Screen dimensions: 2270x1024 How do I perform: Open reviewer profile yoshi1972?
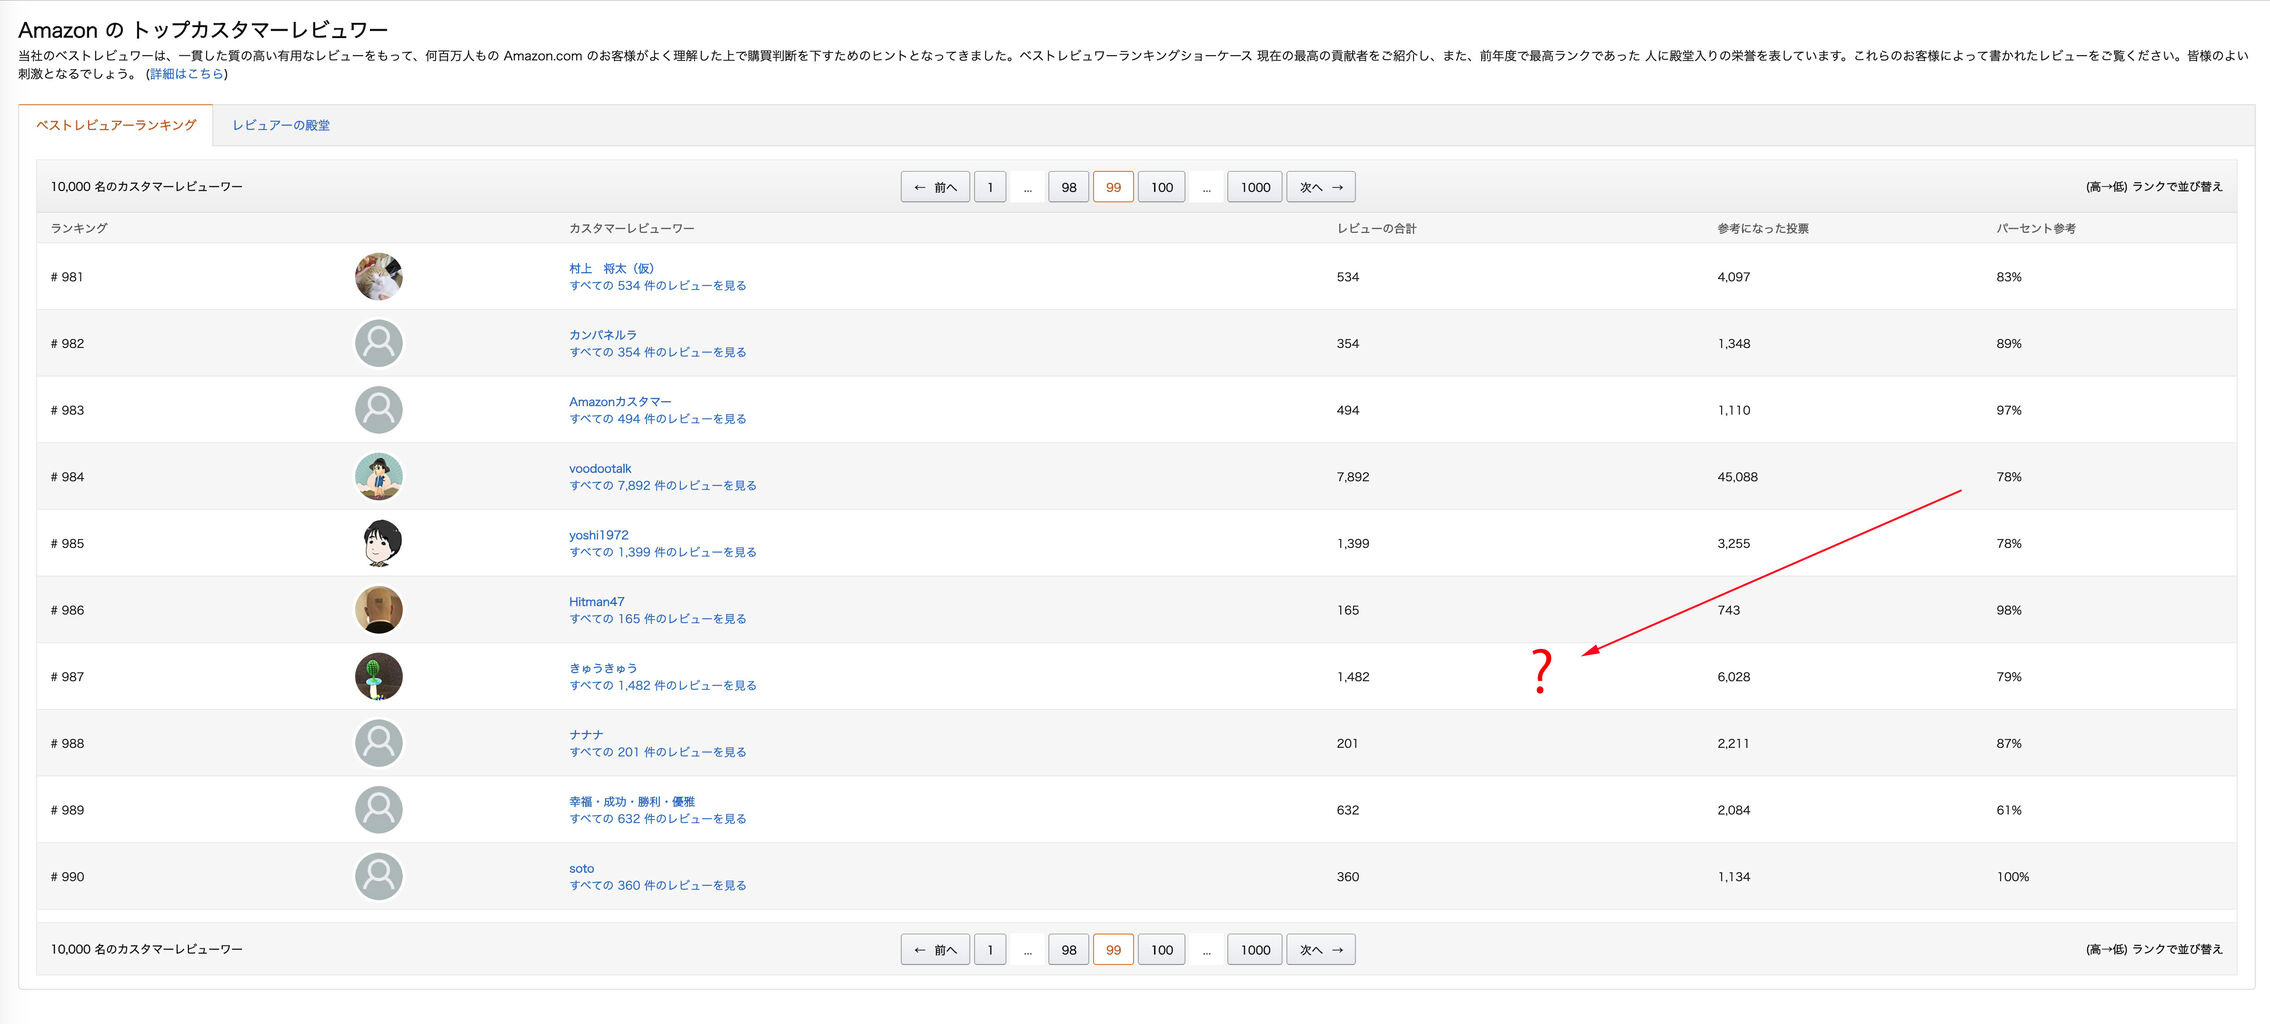pyautogui.click(x=599, y=535)
